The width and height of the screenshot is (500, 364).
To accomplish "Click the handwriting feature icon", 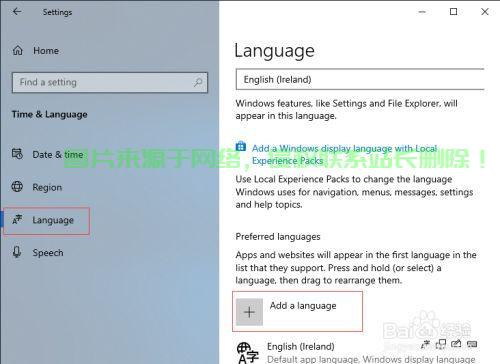I will (x=456, y=344).
